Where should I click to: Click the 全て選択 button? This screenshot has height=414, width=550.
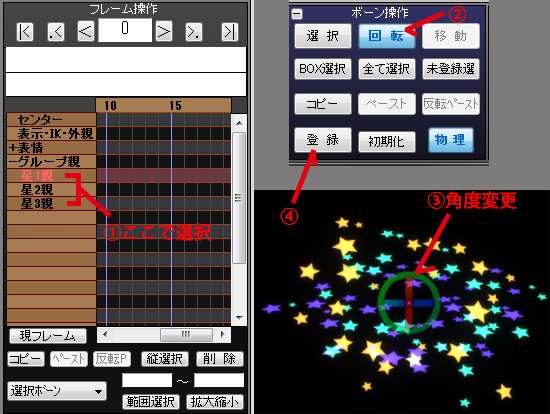coord(387,69)
